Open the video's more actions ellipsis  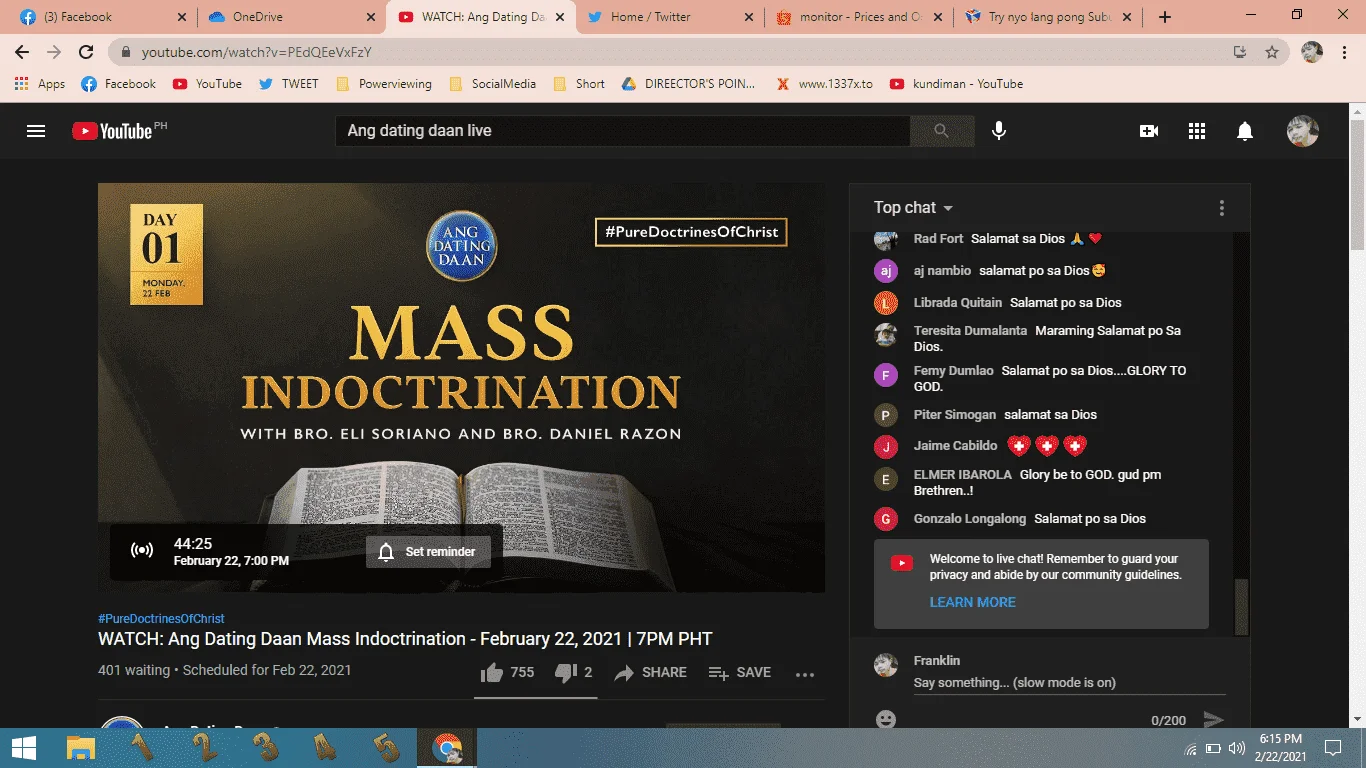(805, 674)
